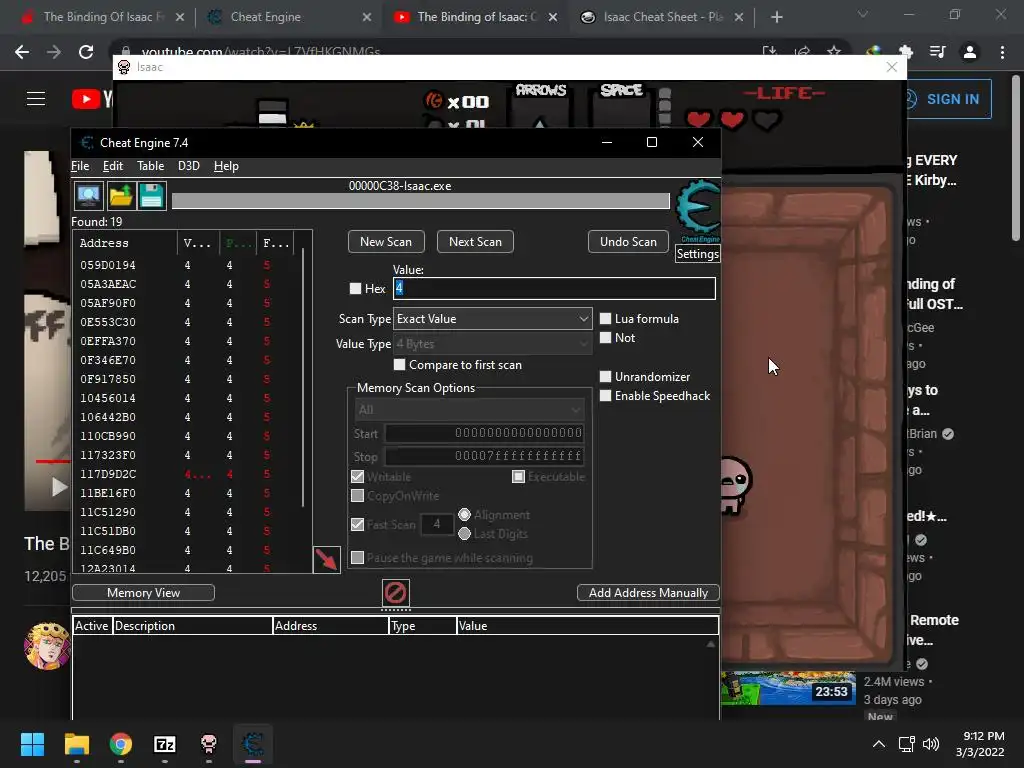The width and height of the screenshot is (1024, 768).
Task: Reload the Chrome page
Action: [x=86, y=52]
